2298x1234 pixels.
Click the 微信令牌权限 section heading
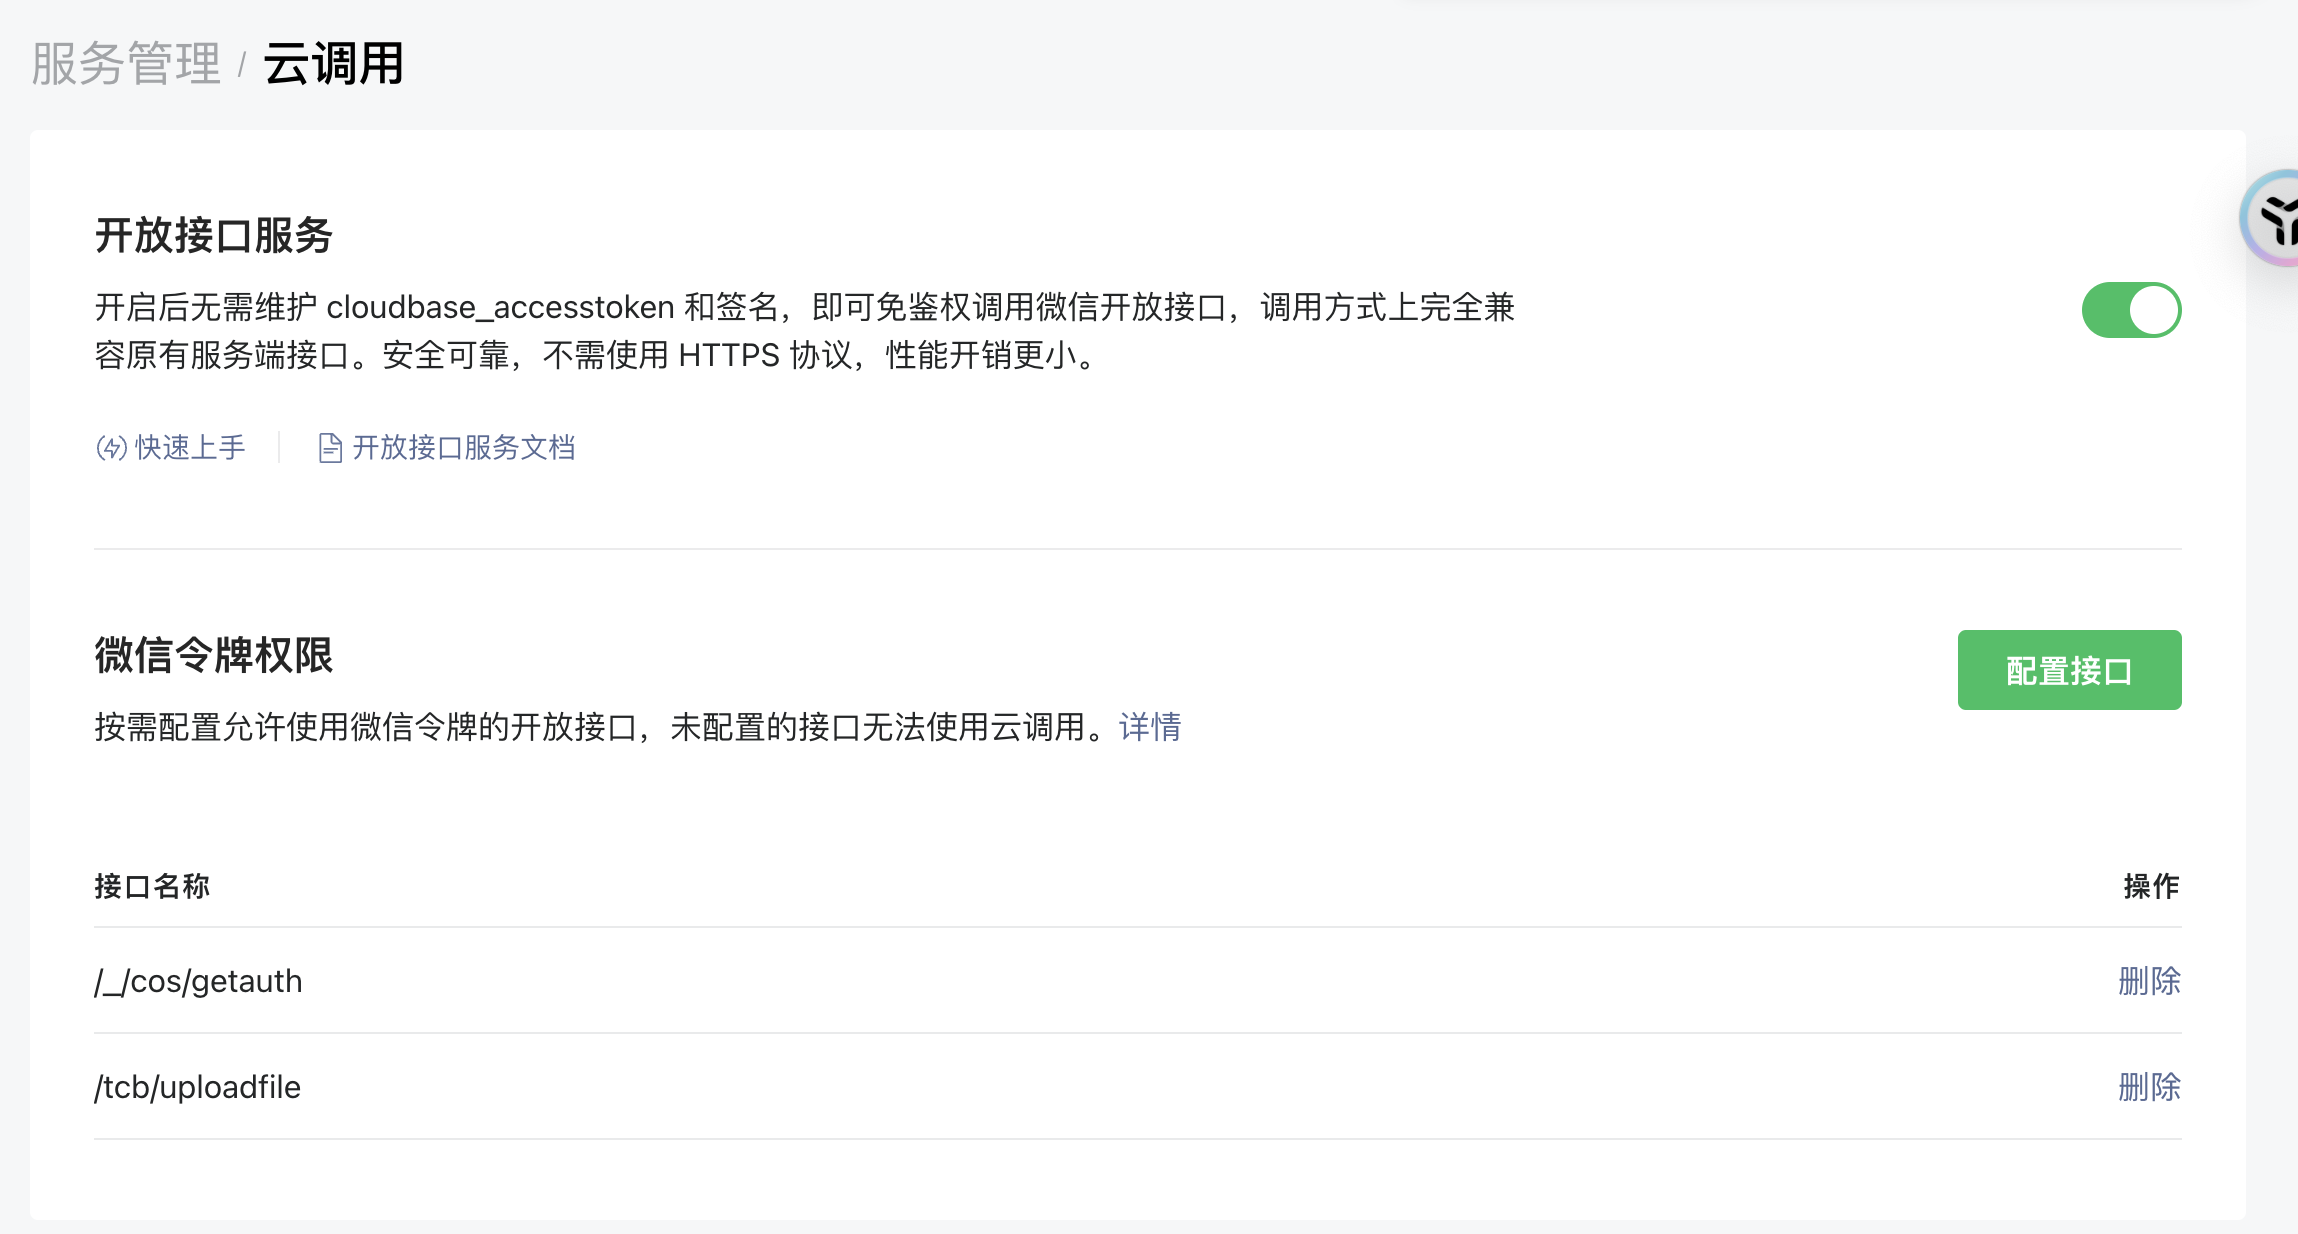213,656
